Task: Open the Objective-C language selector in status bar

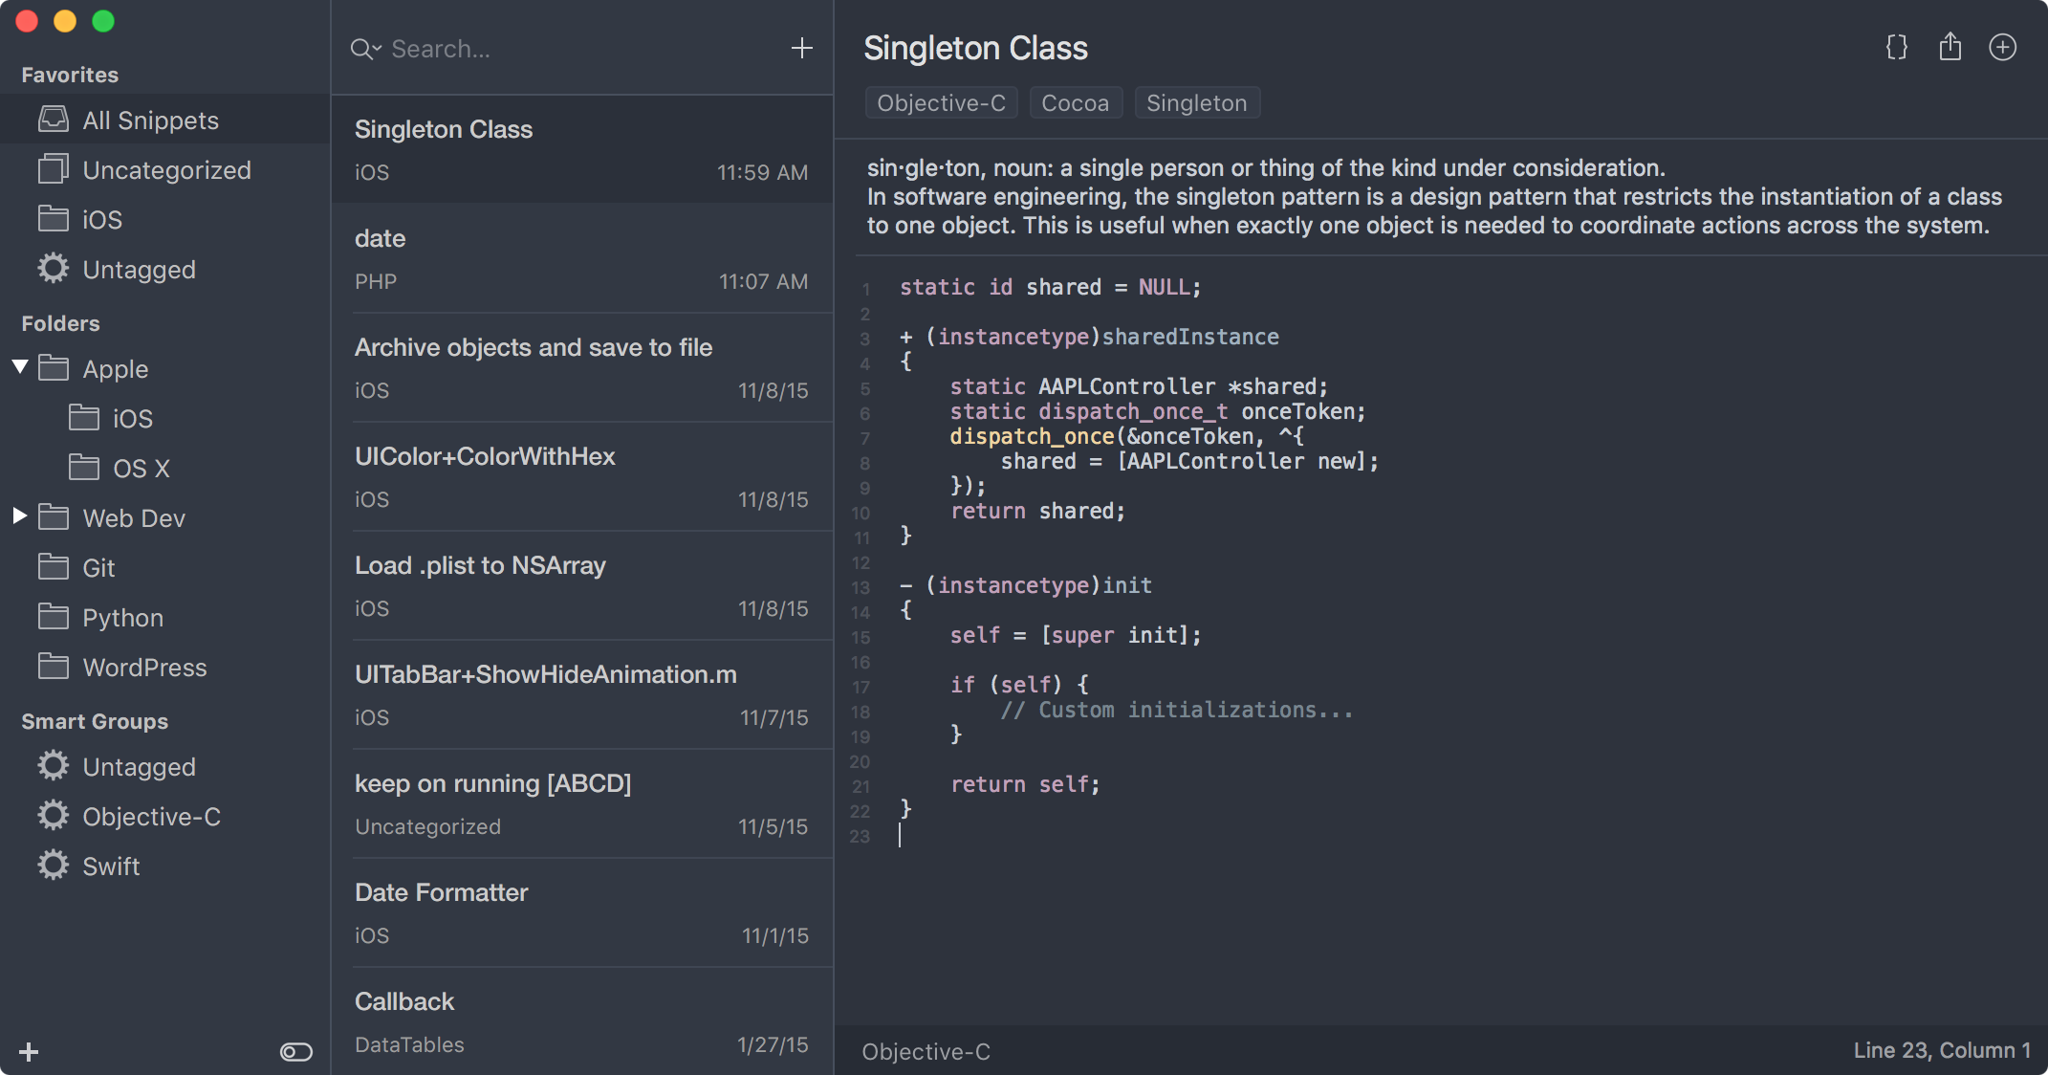Action: 926,1051
